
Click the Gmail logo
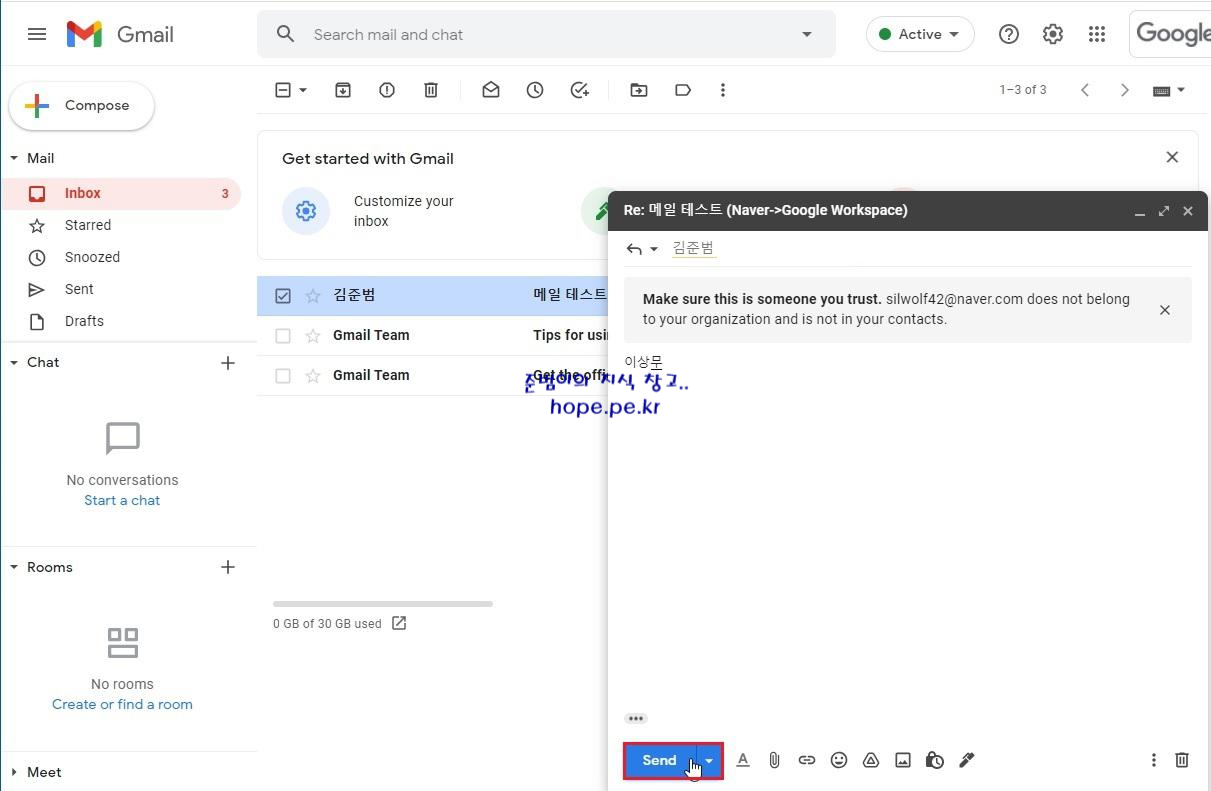pos(120,34)
